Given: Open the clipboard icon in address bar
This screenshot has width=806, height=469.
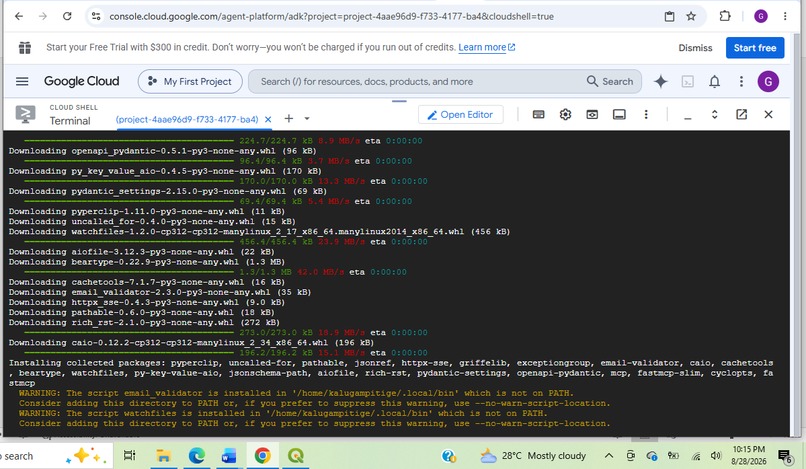Looking at the screenshot, I should click(669, 16).
